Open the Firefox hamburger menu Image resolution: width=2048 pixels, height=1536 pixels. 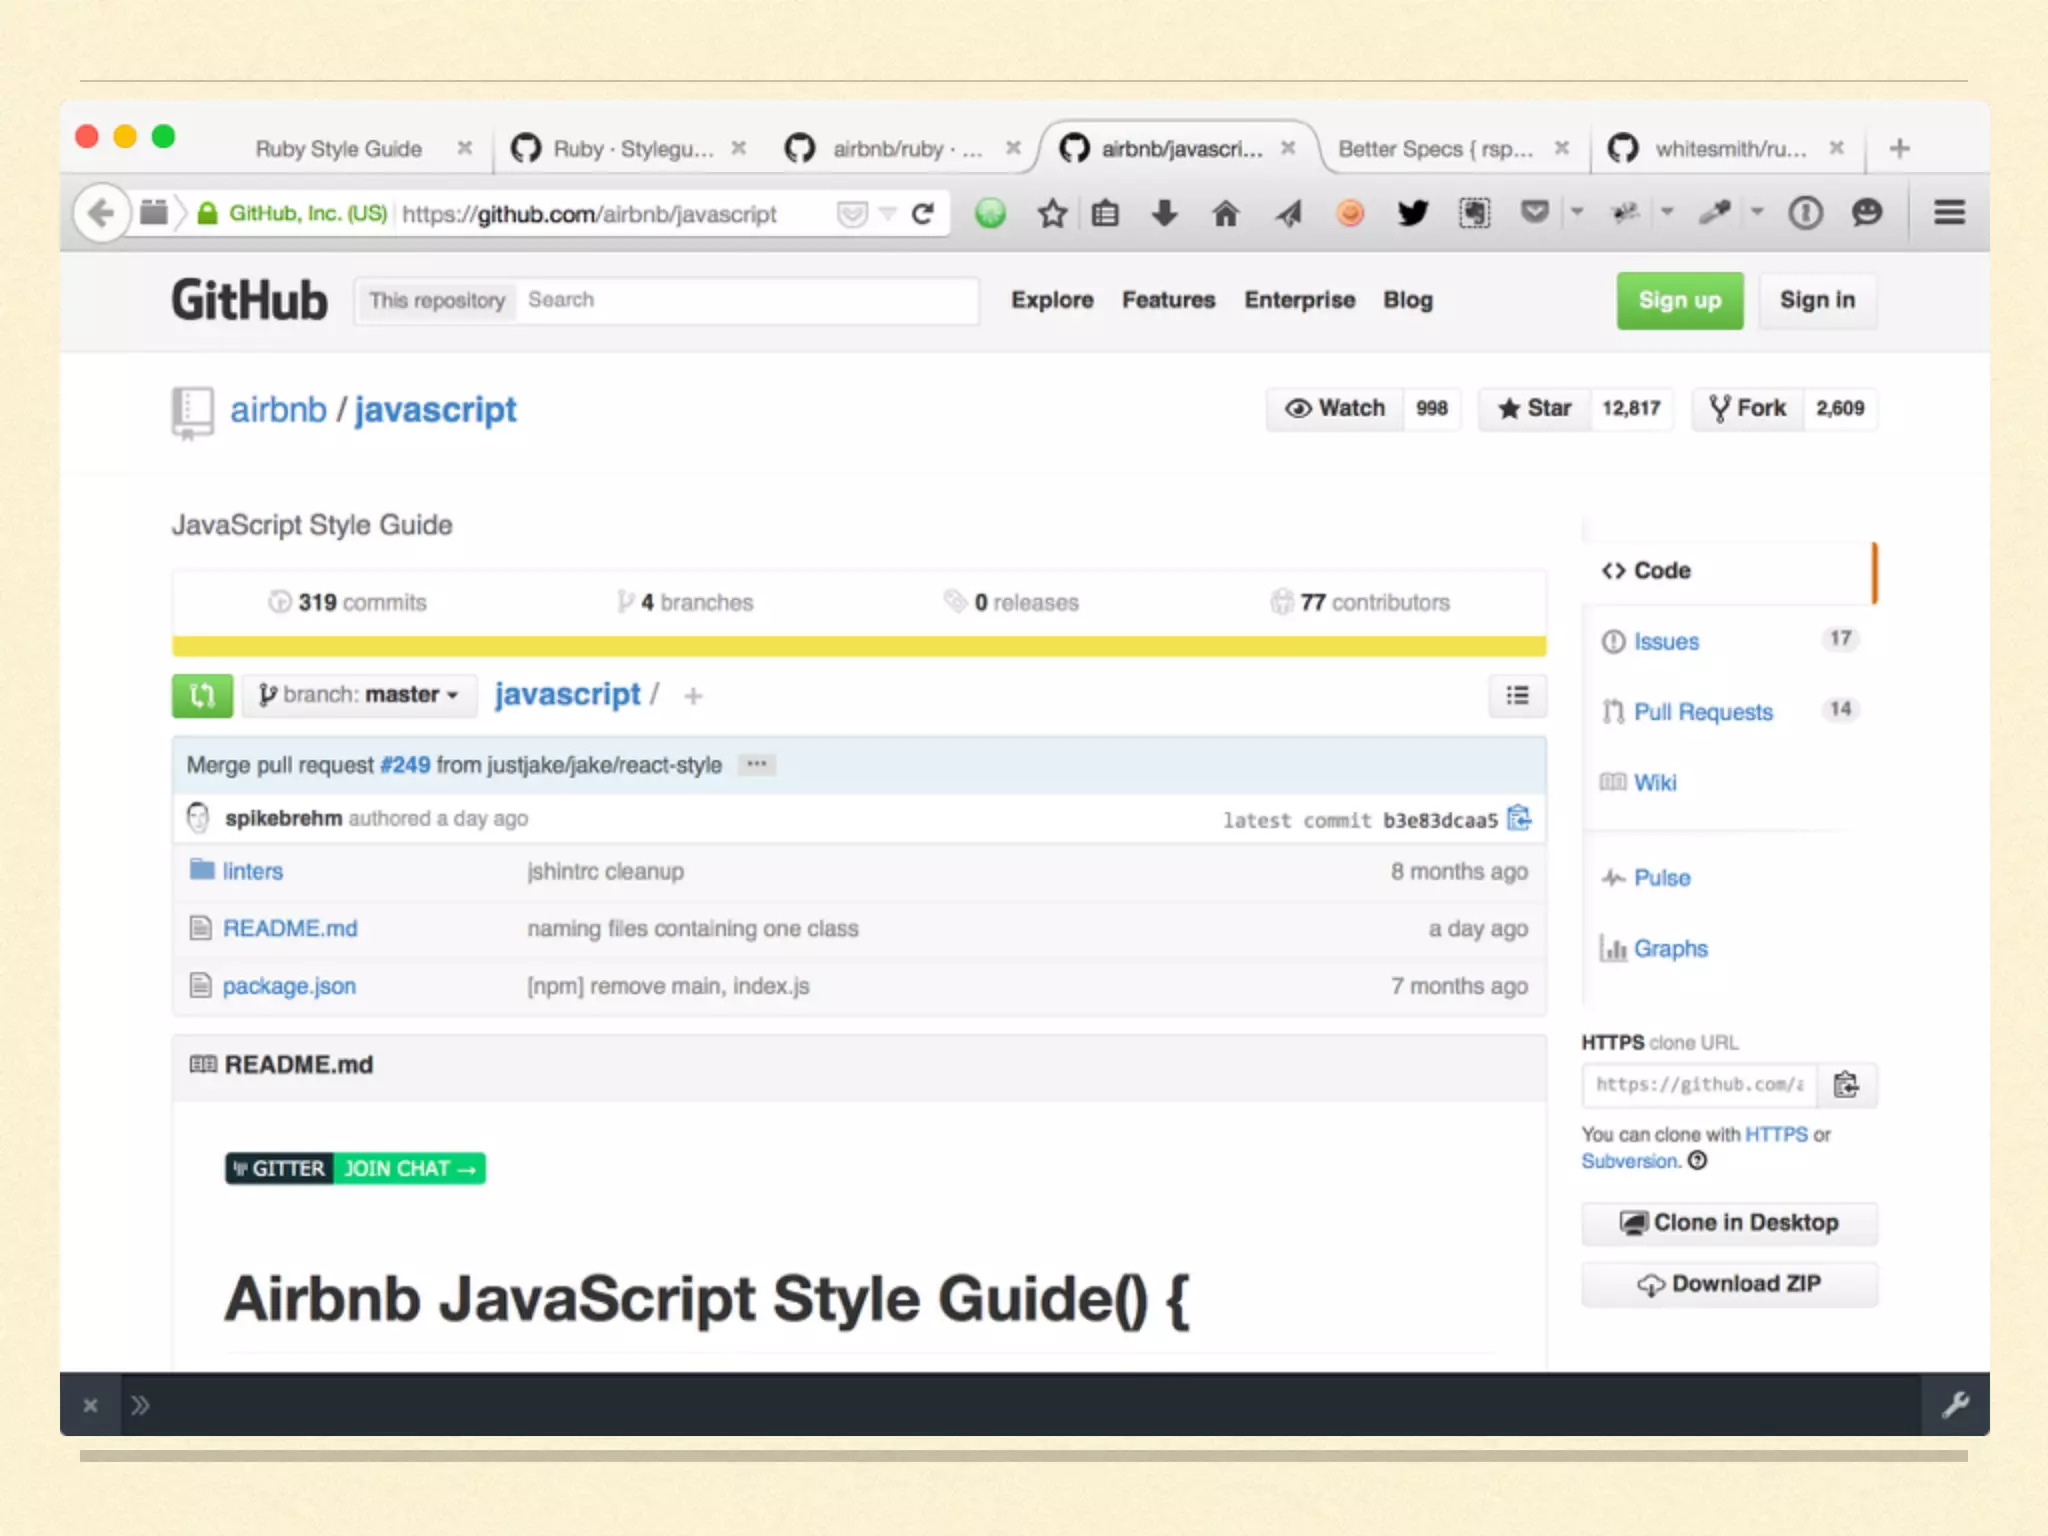click(1949, 213)
